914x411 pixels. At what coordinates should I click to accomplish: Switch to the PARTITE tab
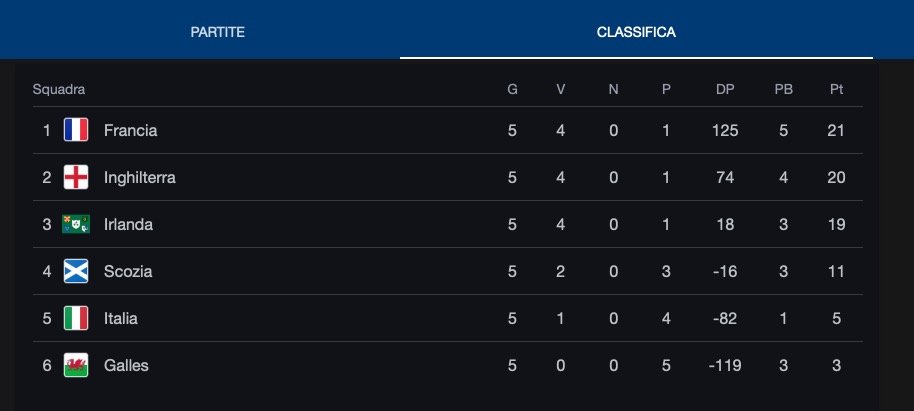click(217, 32)
